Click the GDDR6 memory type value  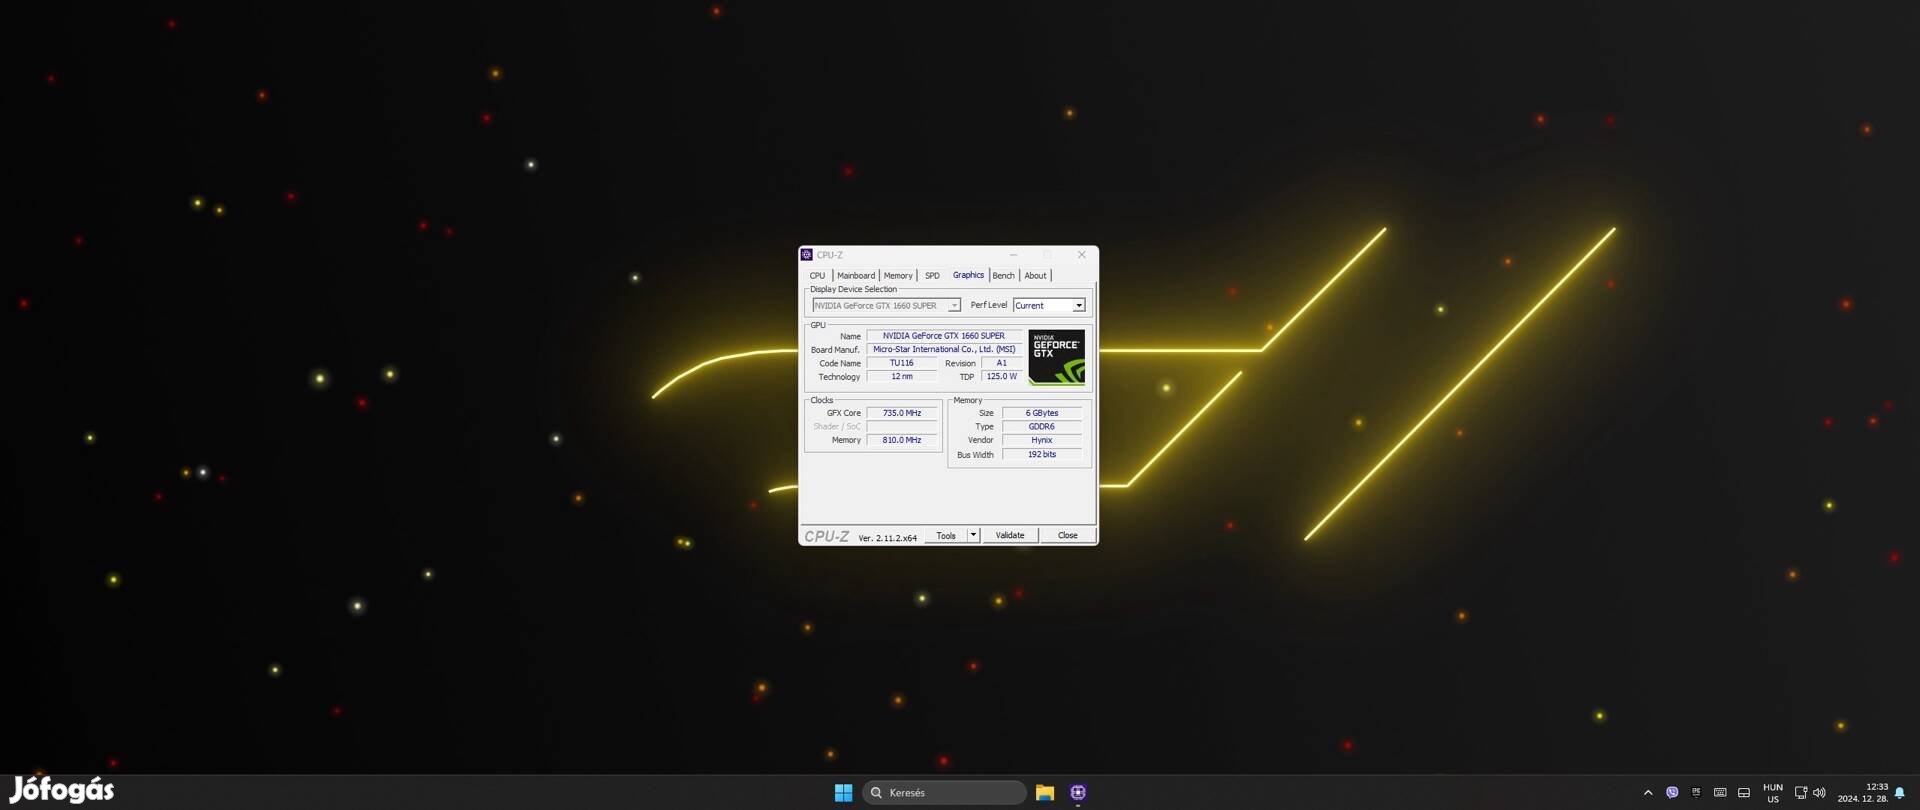(1042, 426)
